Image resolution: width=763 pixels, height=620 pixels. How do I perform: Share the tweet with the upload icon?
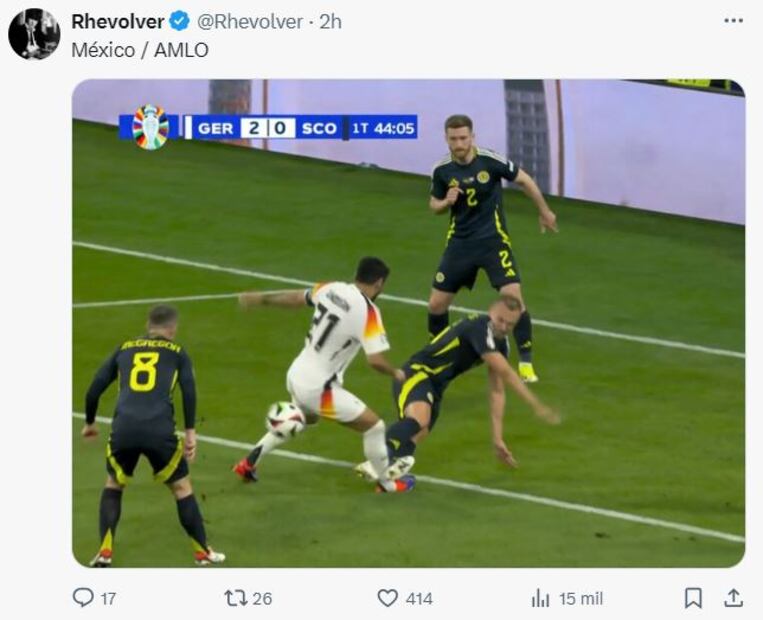[x=733, y=598]
